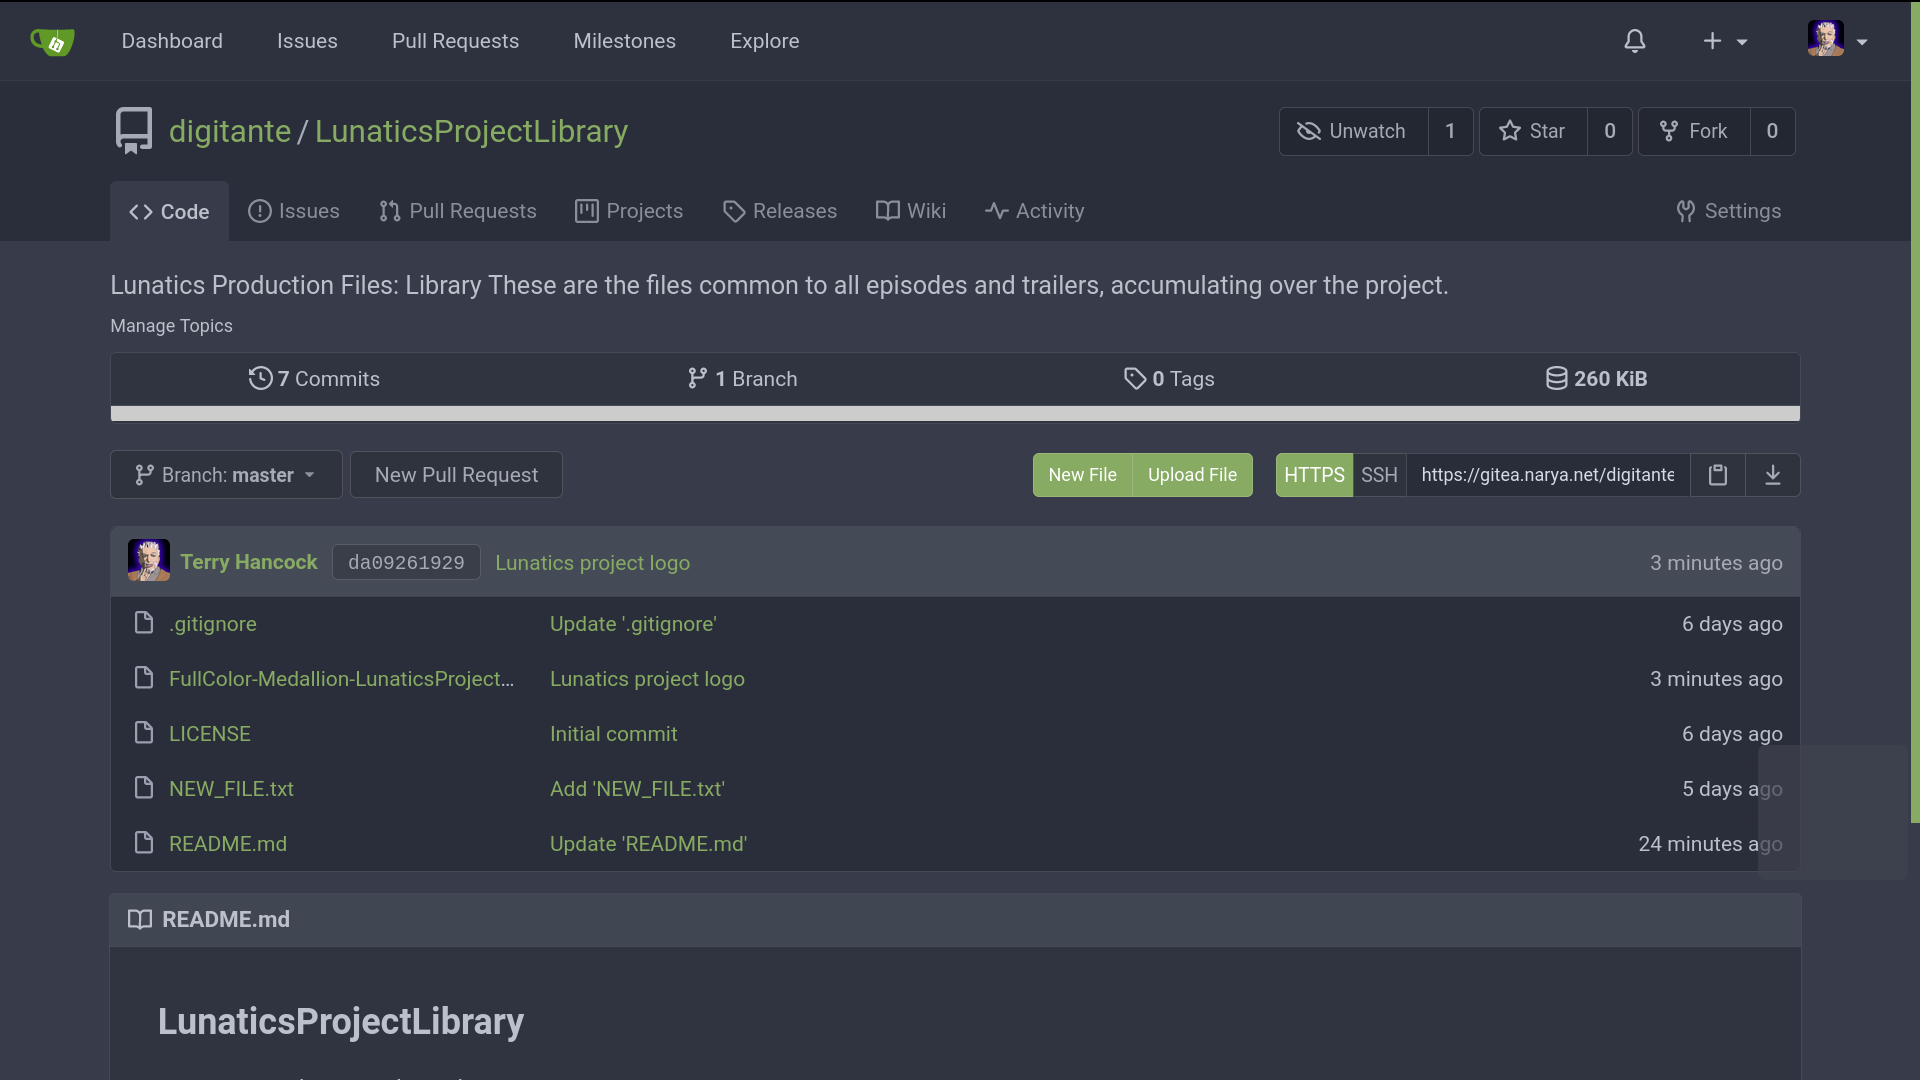Screen dimensions: 1920x1080
Task: Star the LunaticsProjectLibrary repository
Action: click(1533, 131)
